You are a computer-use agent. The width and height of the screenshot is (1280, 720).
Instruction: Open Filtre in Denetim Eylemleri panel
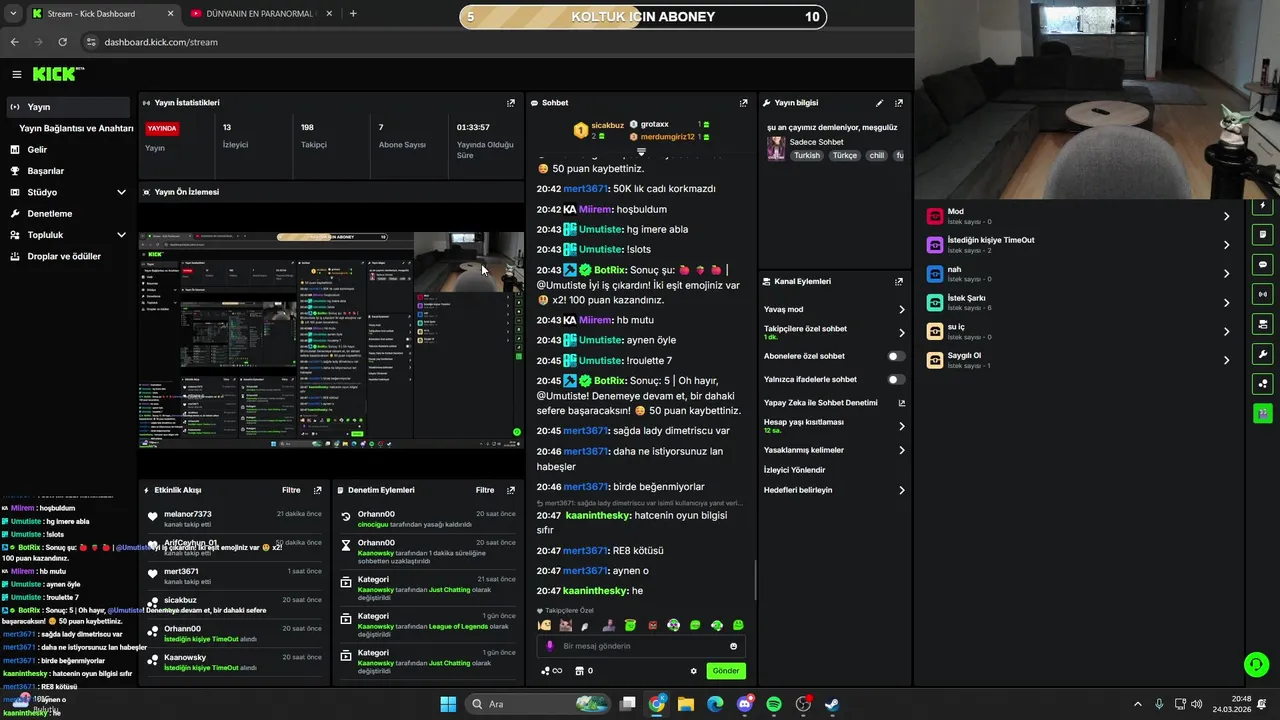click(485, 491)
